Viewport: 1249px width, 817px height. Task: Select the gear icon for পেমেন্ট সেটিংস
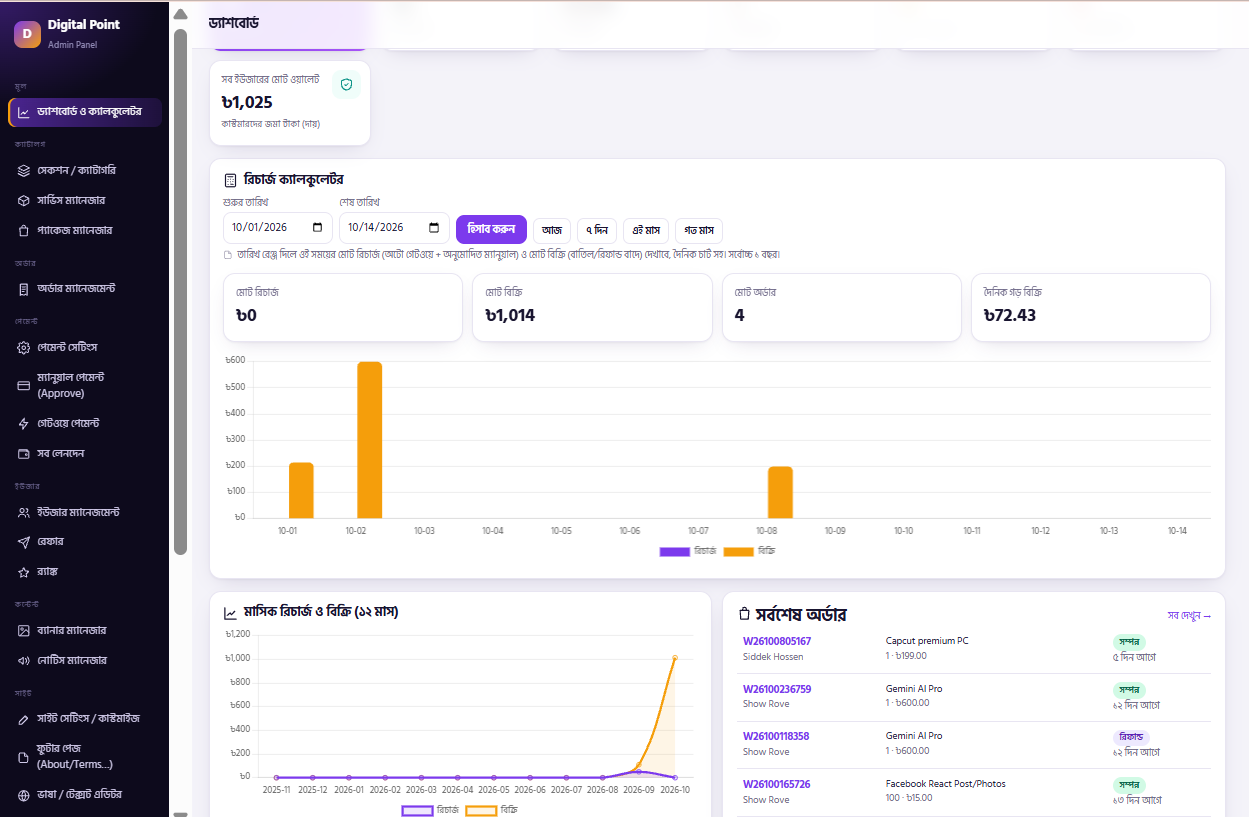pos(24,348)
